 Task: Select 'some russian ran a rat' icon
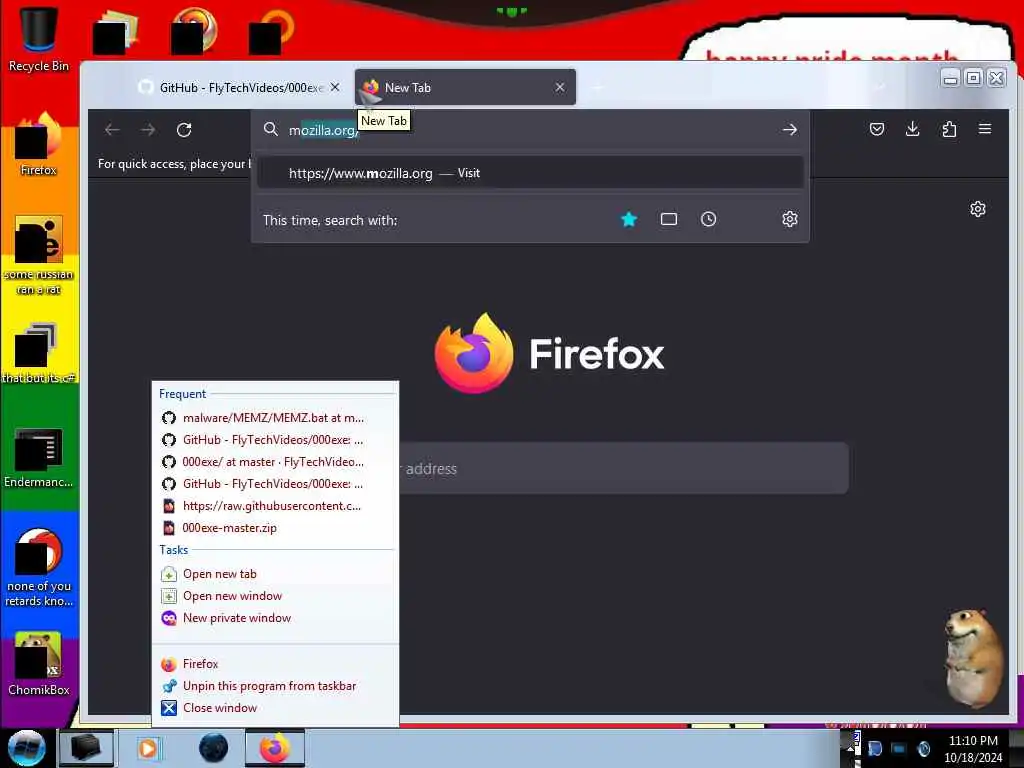39,255
